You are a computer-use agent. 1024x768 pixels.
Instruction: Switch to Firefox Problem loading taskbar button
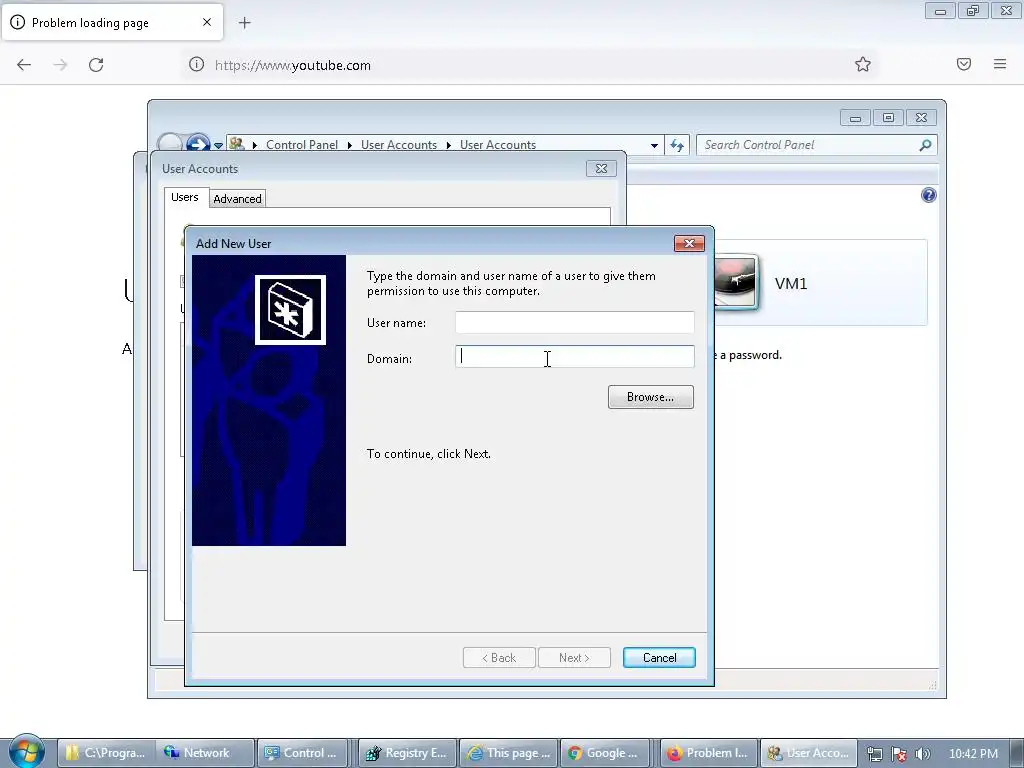click(709, 753)
